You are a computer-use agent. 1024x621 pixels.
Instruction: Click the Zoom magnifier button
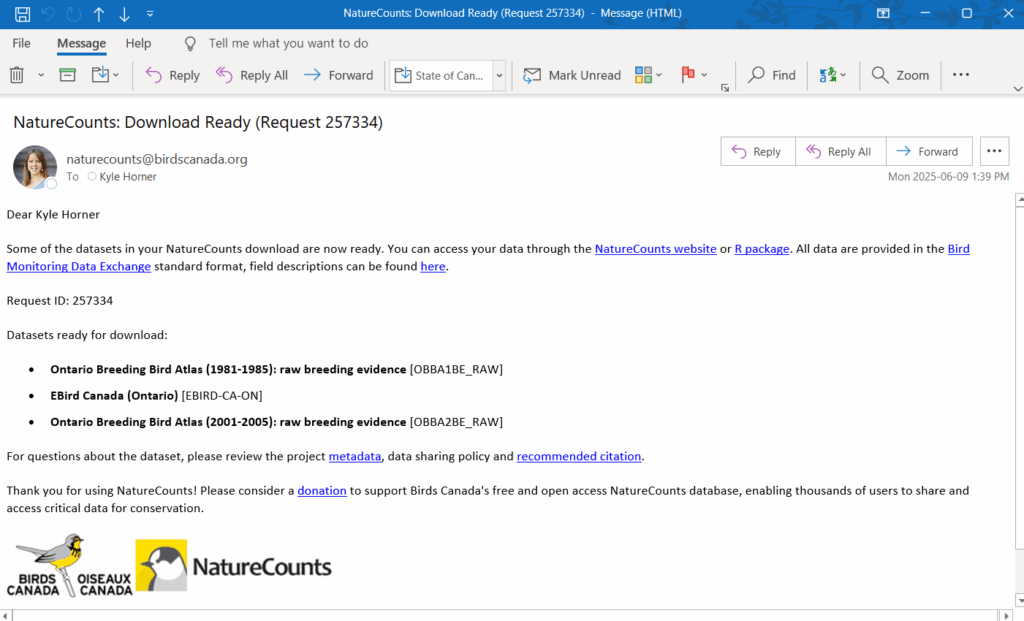900,75
